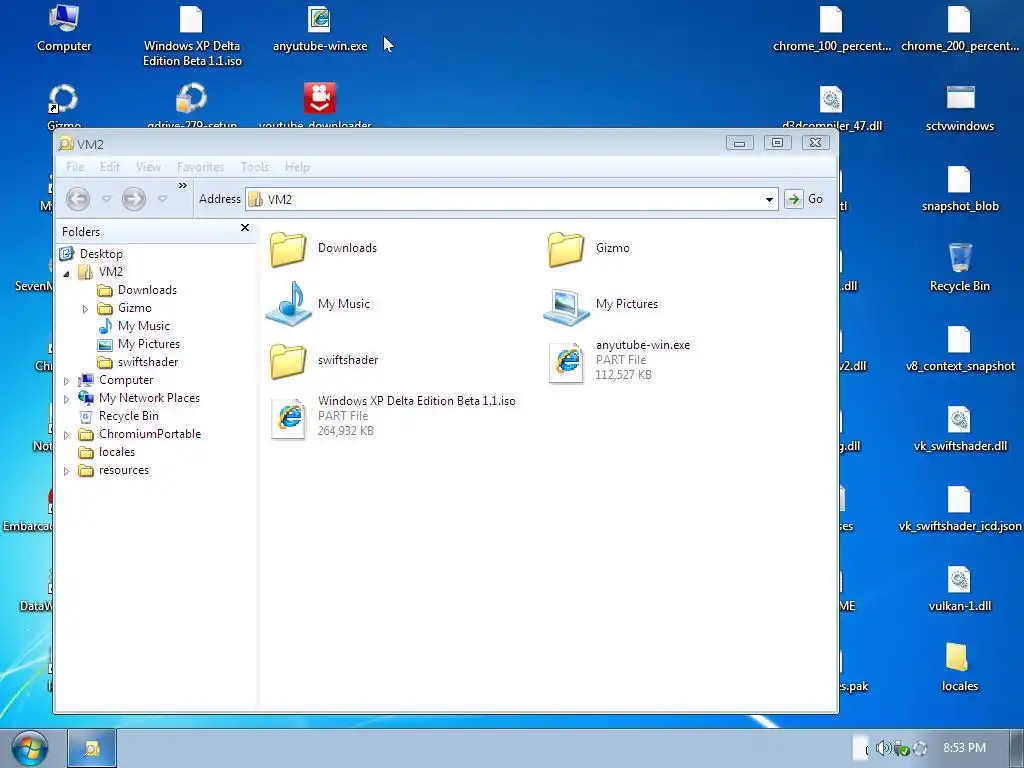Click the volume speaker tray icon

[883, 748]
